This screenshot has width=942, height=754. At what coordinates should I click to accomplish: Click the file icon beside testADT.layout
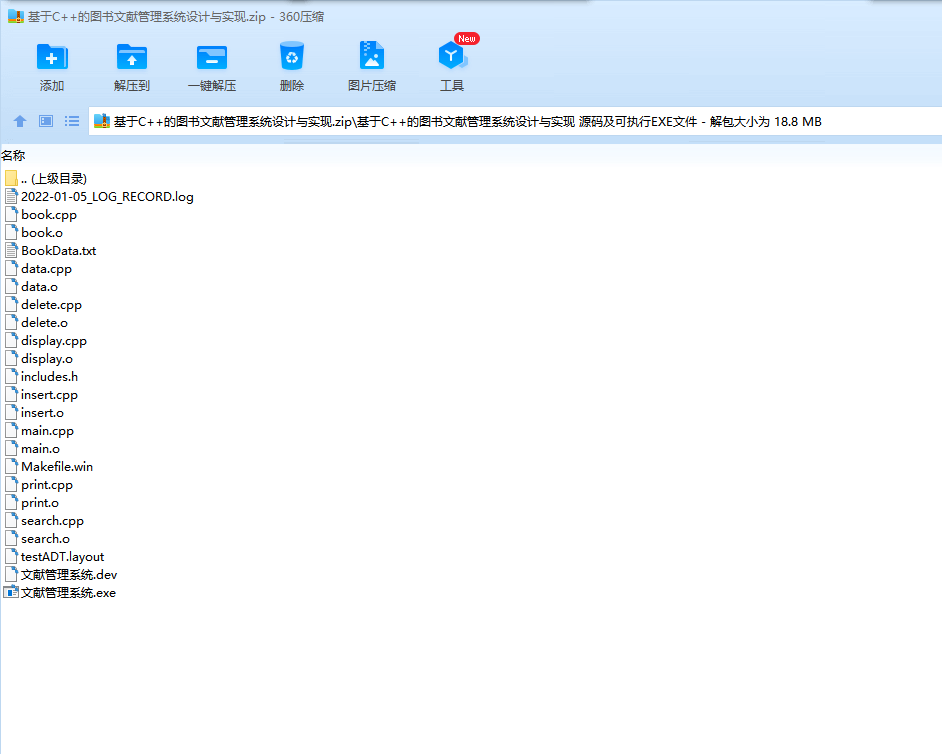[11, 557]
